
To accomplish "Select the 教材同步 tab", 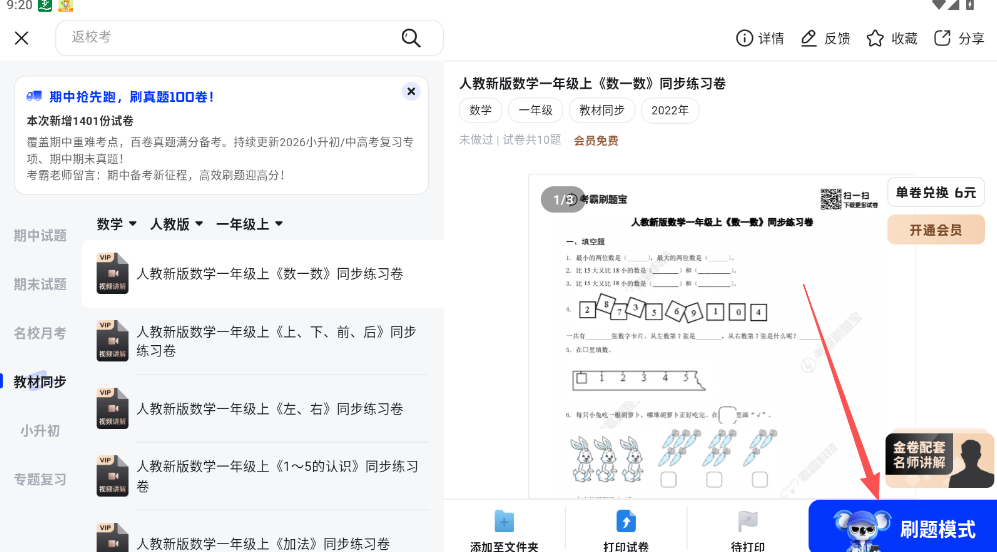I will [x=40, y=382].
